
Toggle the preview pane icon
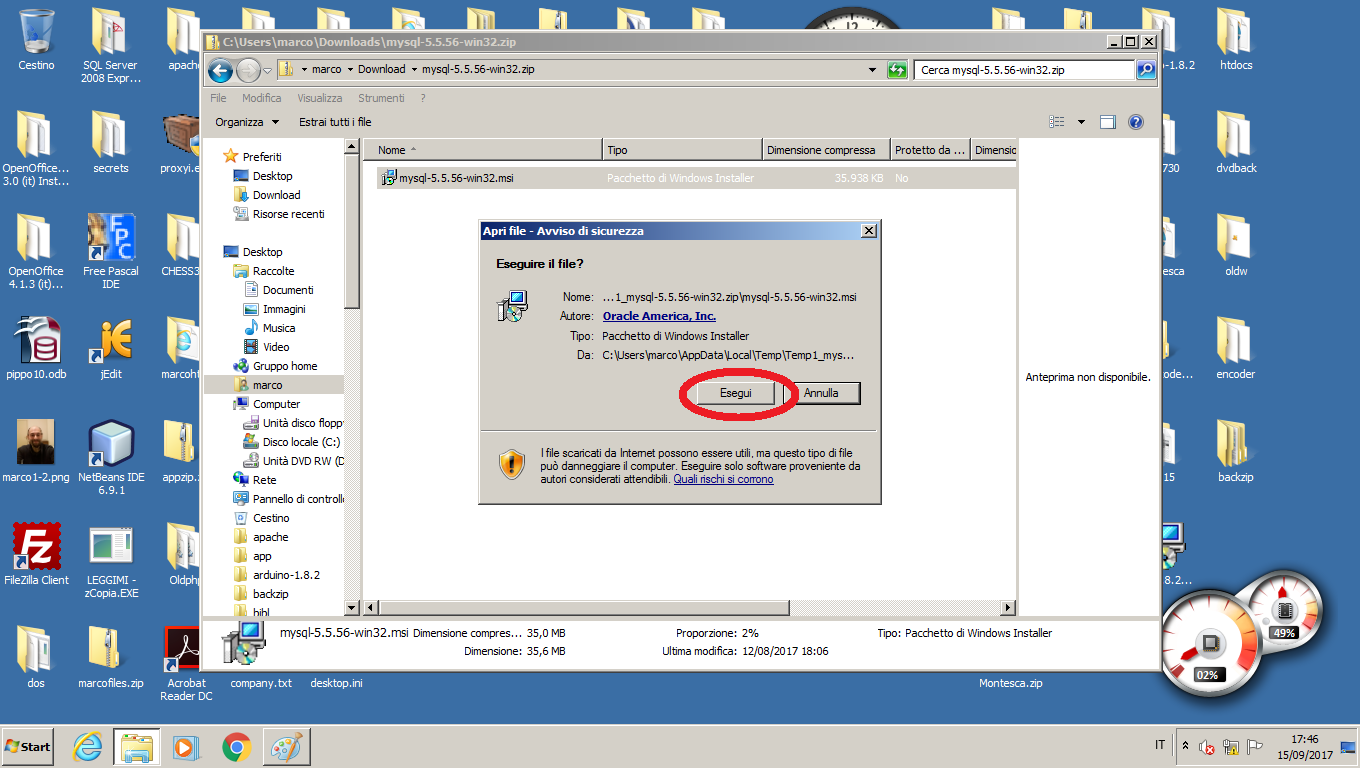point(1108,122)
